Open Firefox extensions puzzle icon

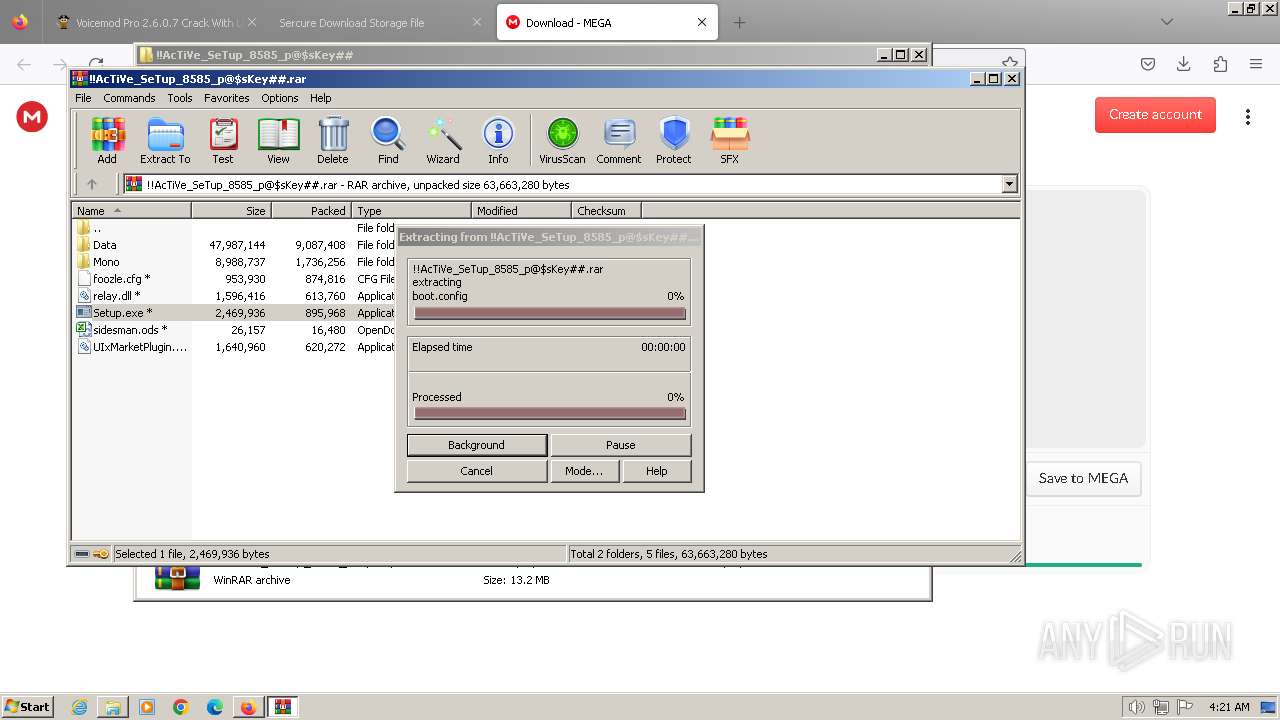1220,64
